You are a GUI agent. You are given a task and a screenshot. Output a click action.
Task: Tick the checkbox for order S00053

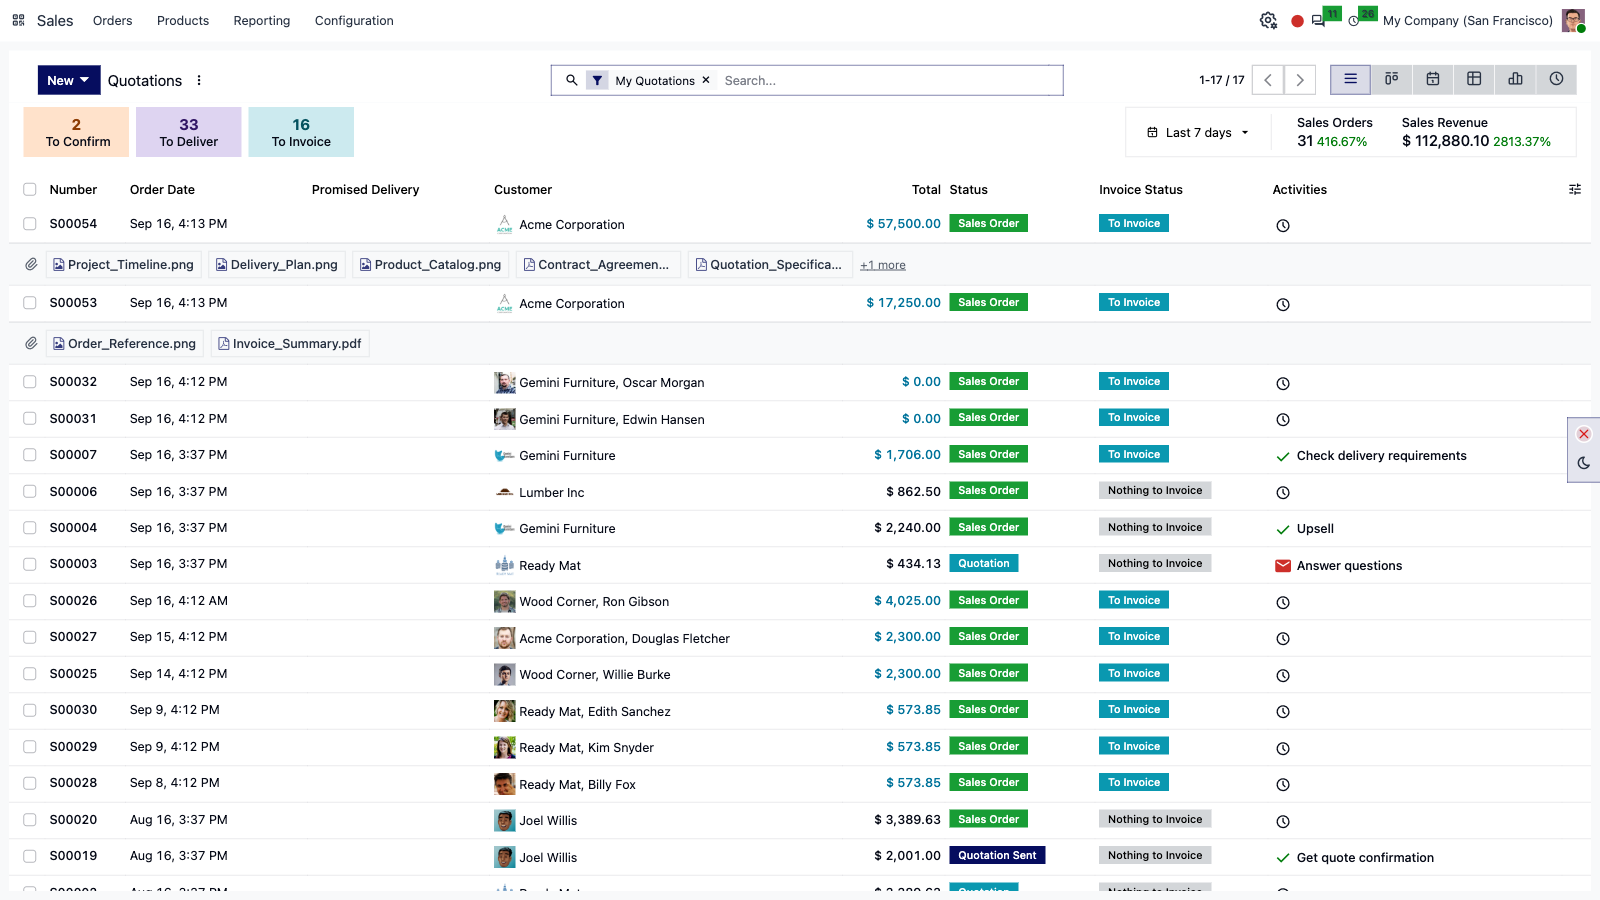click(x=30, y=303)
